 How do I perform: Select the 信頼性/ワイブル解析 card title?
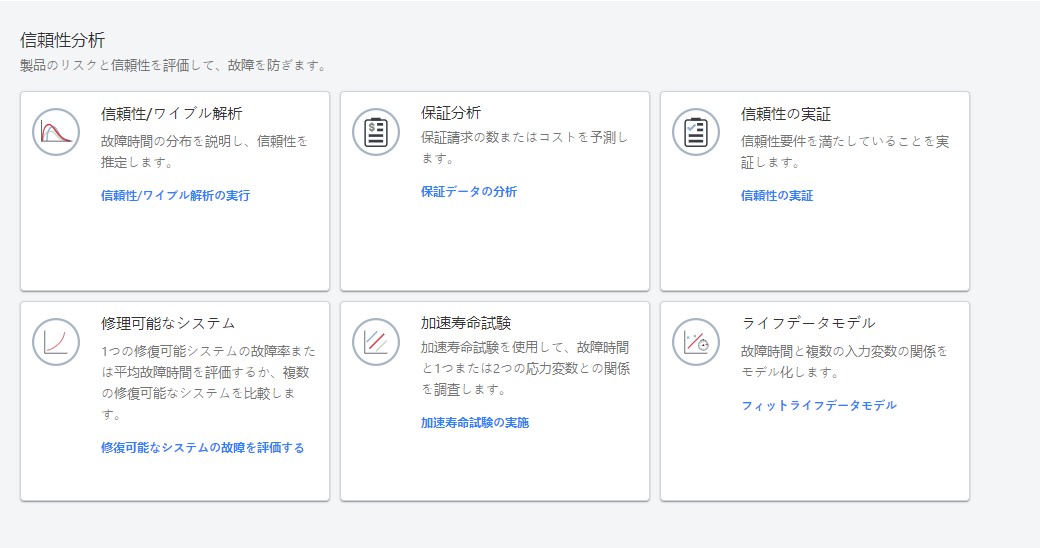point(171,114)
